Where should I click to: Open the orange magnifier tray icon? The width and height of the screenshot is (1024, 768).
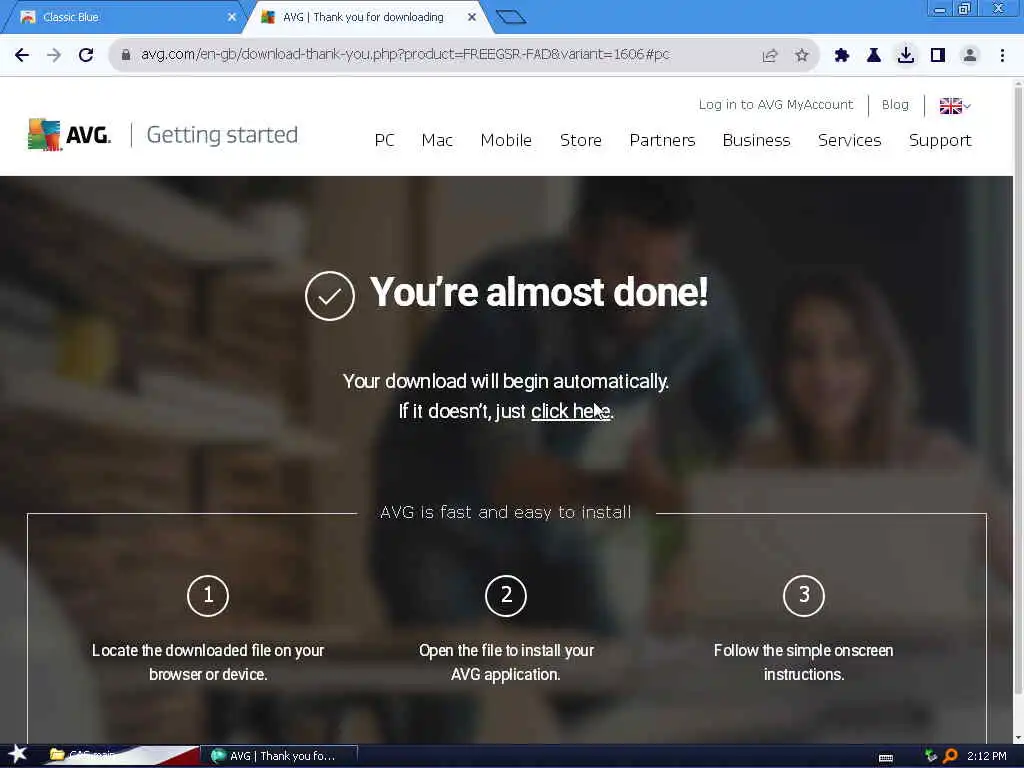(x=950, y=756)
